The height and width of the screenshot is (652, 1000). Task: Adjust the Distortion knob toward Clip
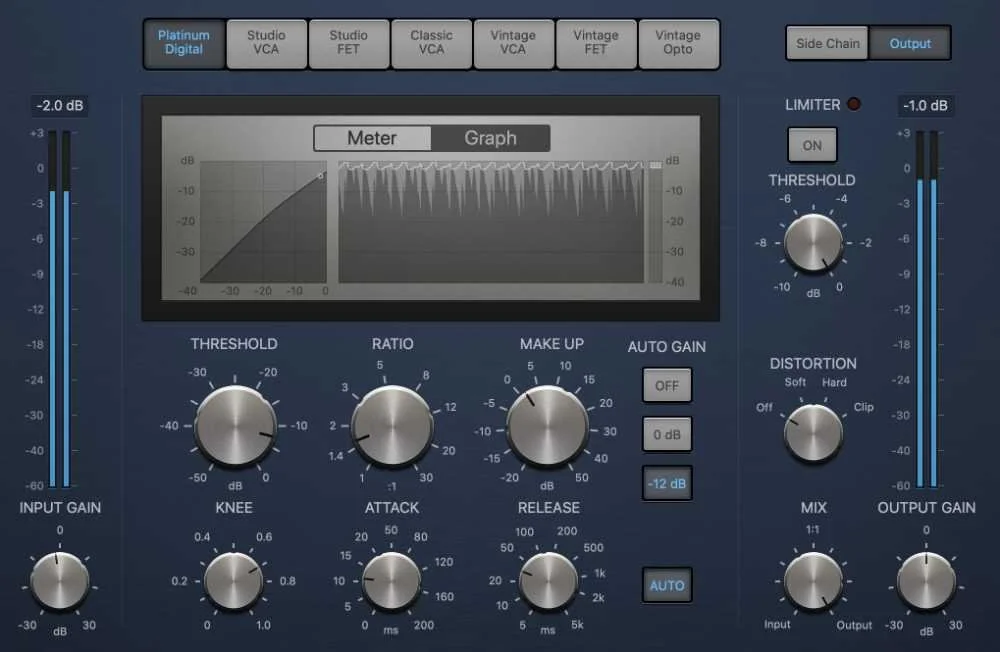tap(813, 433)
